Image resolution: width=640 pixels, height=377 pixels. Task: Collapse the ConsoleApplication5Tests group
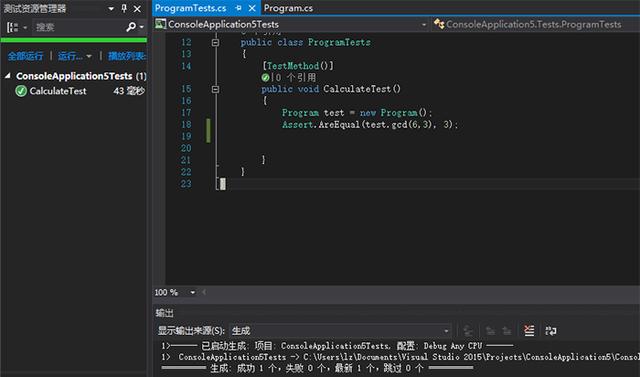pos(8,76)
